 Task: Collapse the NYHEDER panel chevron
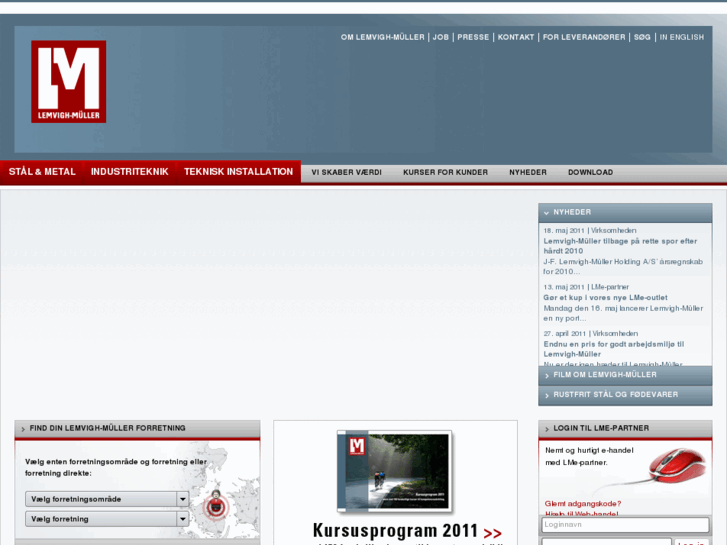(547, 212)
